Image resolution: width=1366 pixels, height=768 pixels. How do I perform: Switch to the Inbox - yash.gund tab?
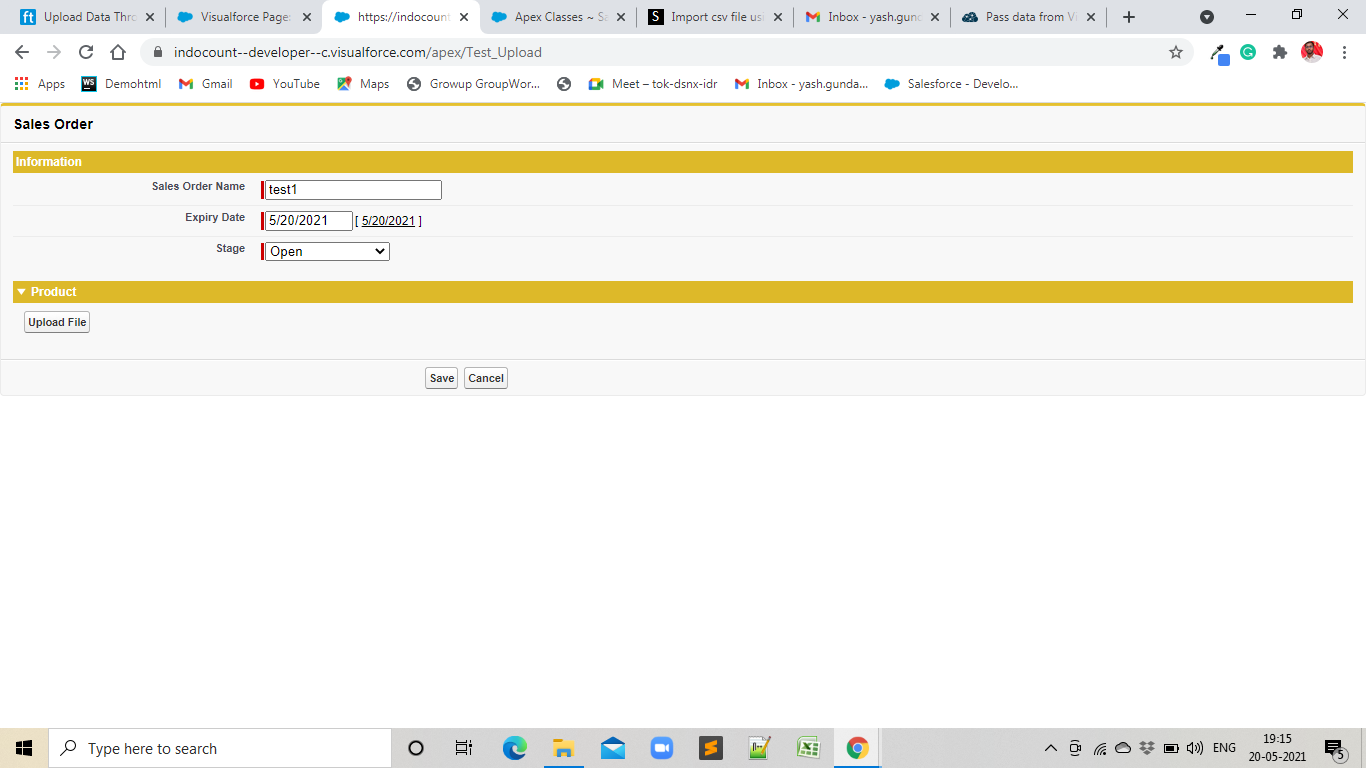click(871, 17)
